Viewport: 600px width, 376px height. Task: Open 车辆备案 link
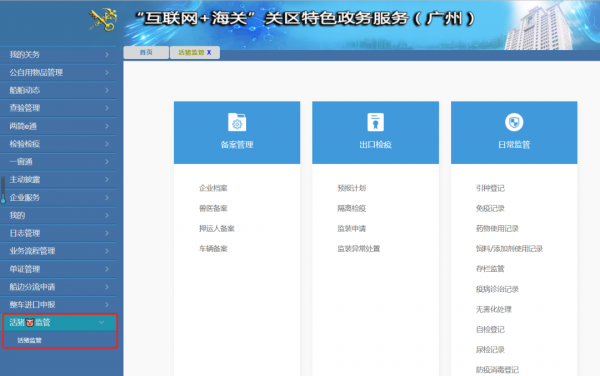coord(213,249)
